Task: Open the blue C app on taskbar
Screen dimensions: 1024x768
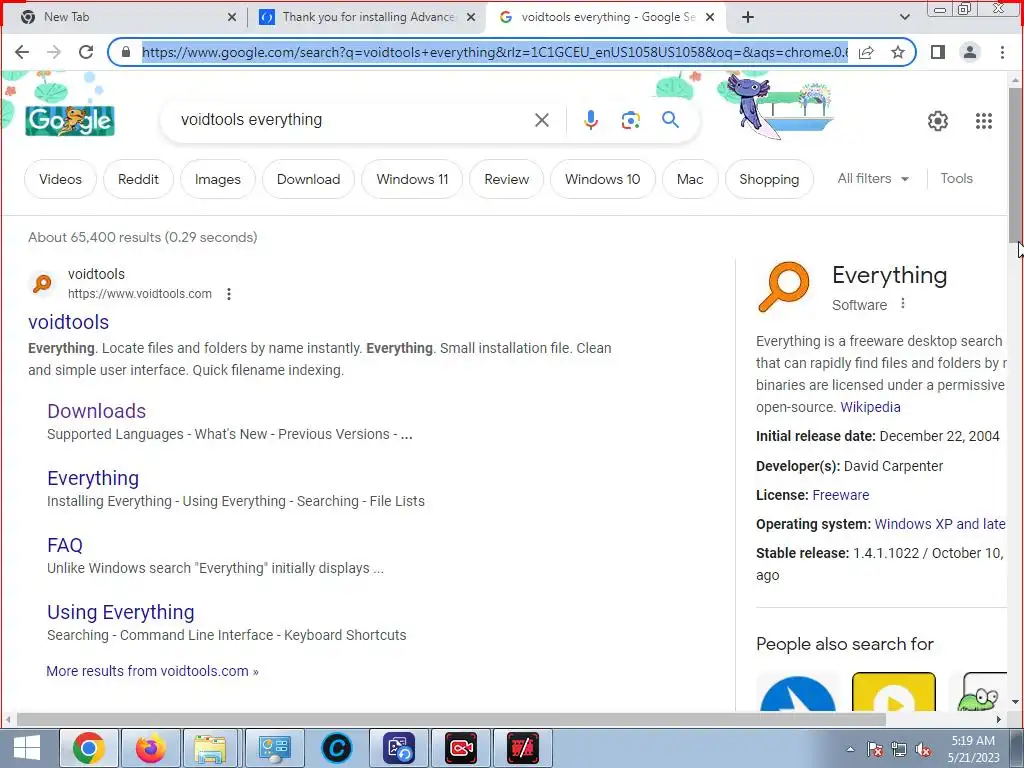Action: point(337,748)
